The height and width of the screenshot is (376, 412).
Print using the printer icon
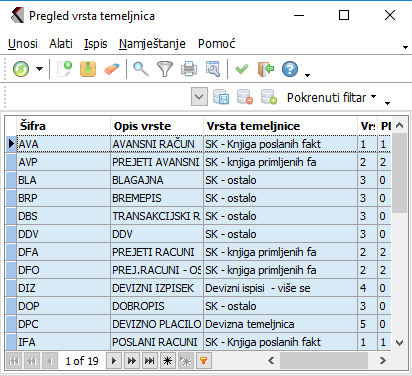tap(189, 69)
